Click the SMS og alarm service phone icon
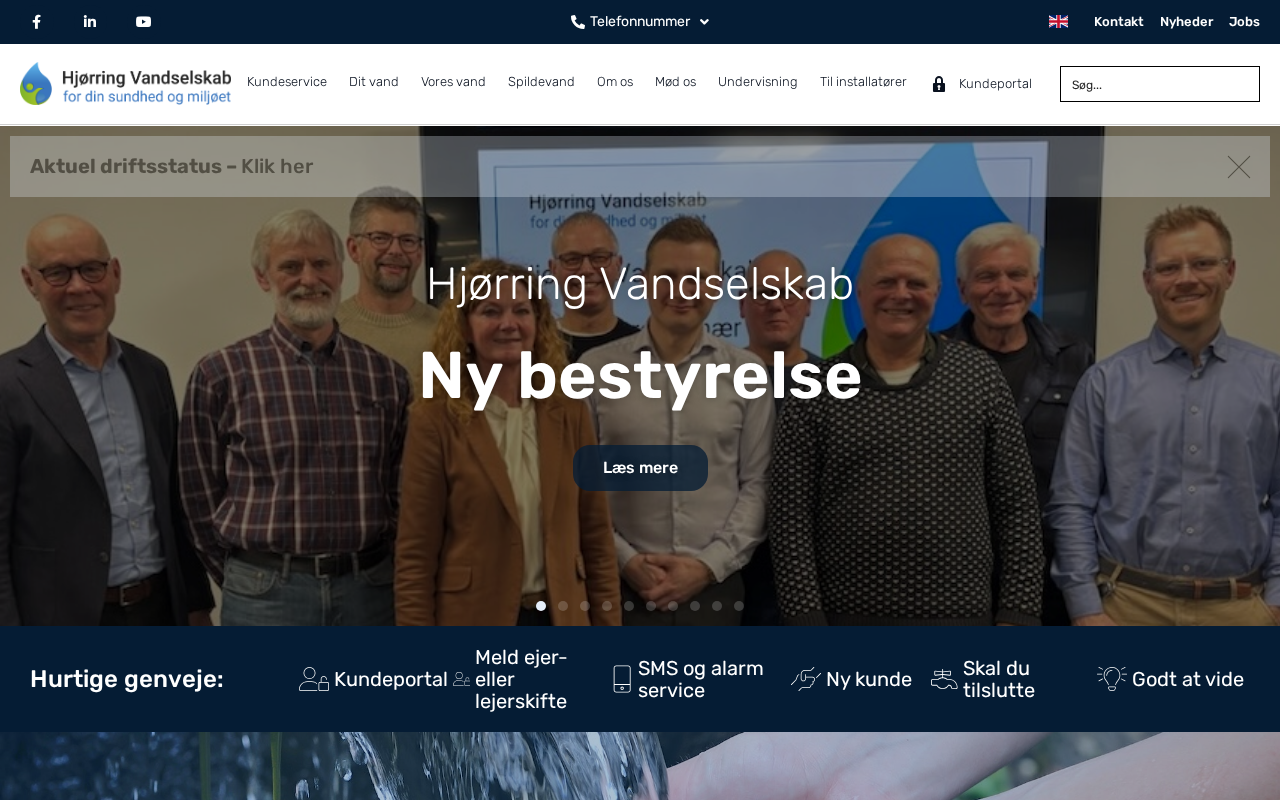The height and width of the screenshot is (800, 1280). (622, 679)
